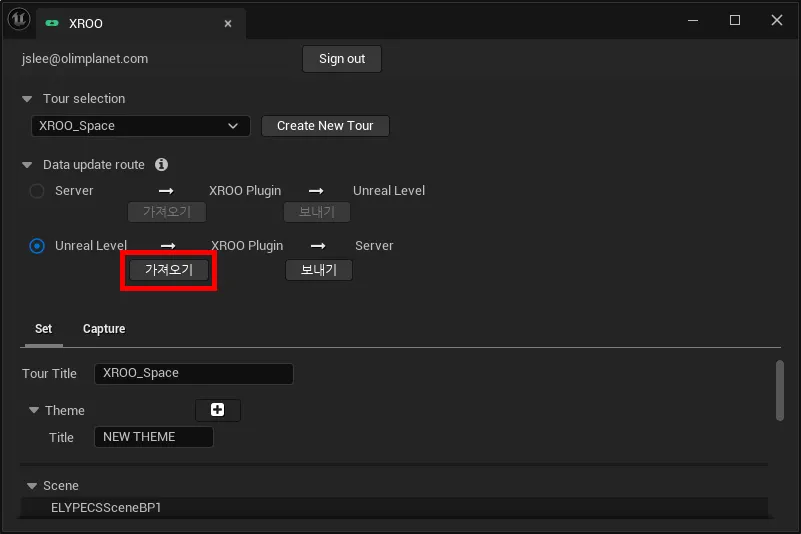Click the Tour Title input field
The image size is (801, 534).
tap(194, 374)
